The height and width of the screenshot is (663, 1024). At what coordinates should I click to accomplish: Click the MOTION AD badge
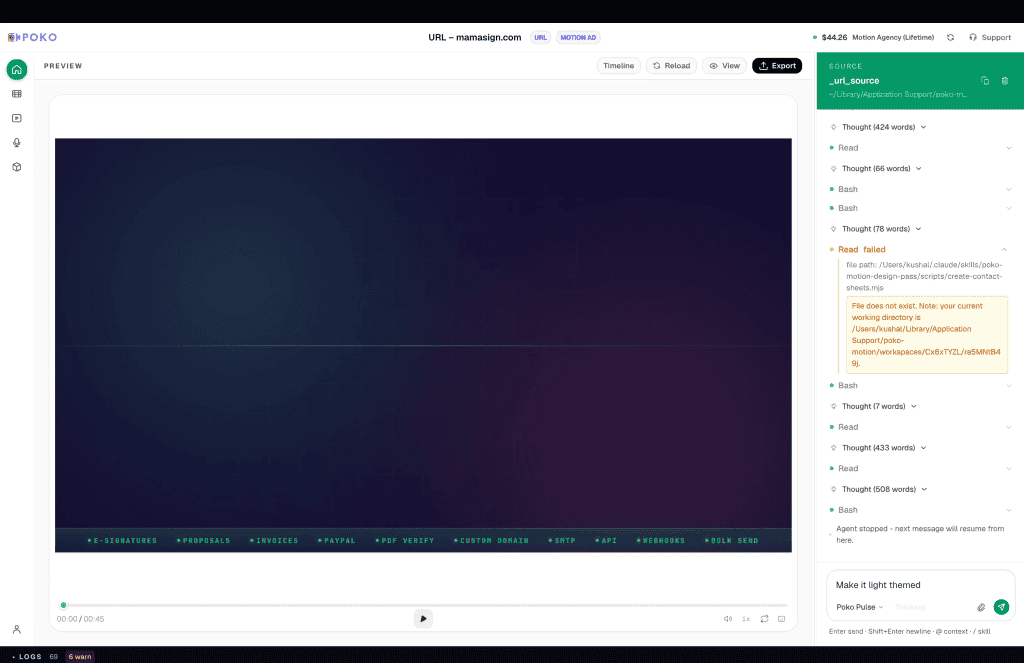[578, 37]
